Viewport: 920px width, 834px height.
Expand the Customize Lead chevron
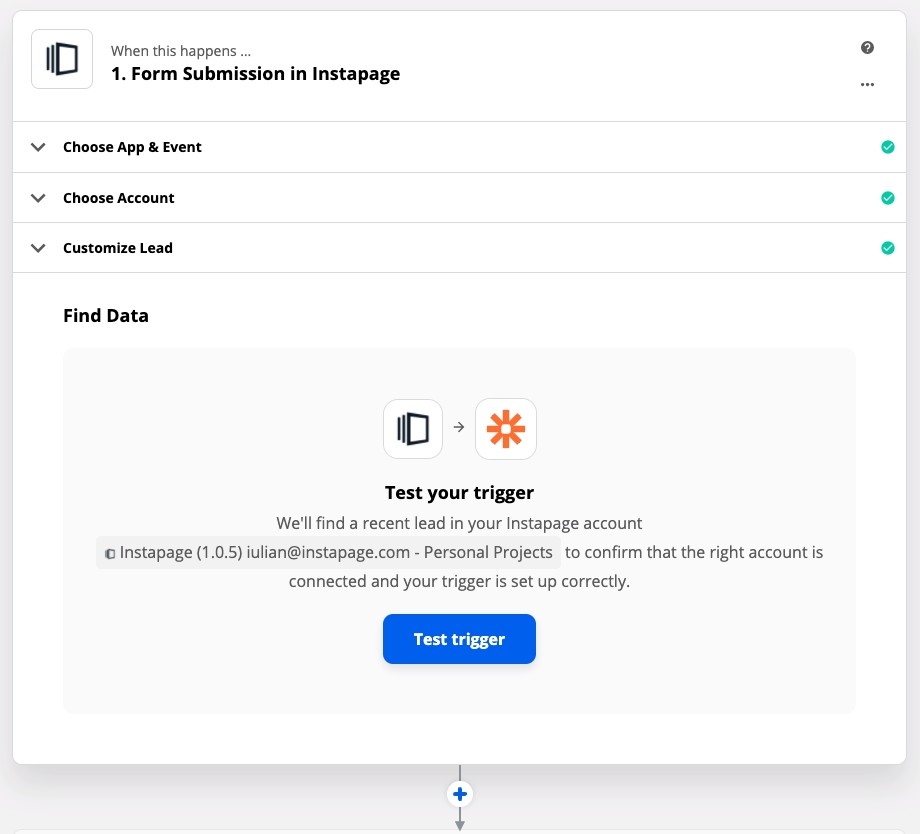tap(38, 248)
